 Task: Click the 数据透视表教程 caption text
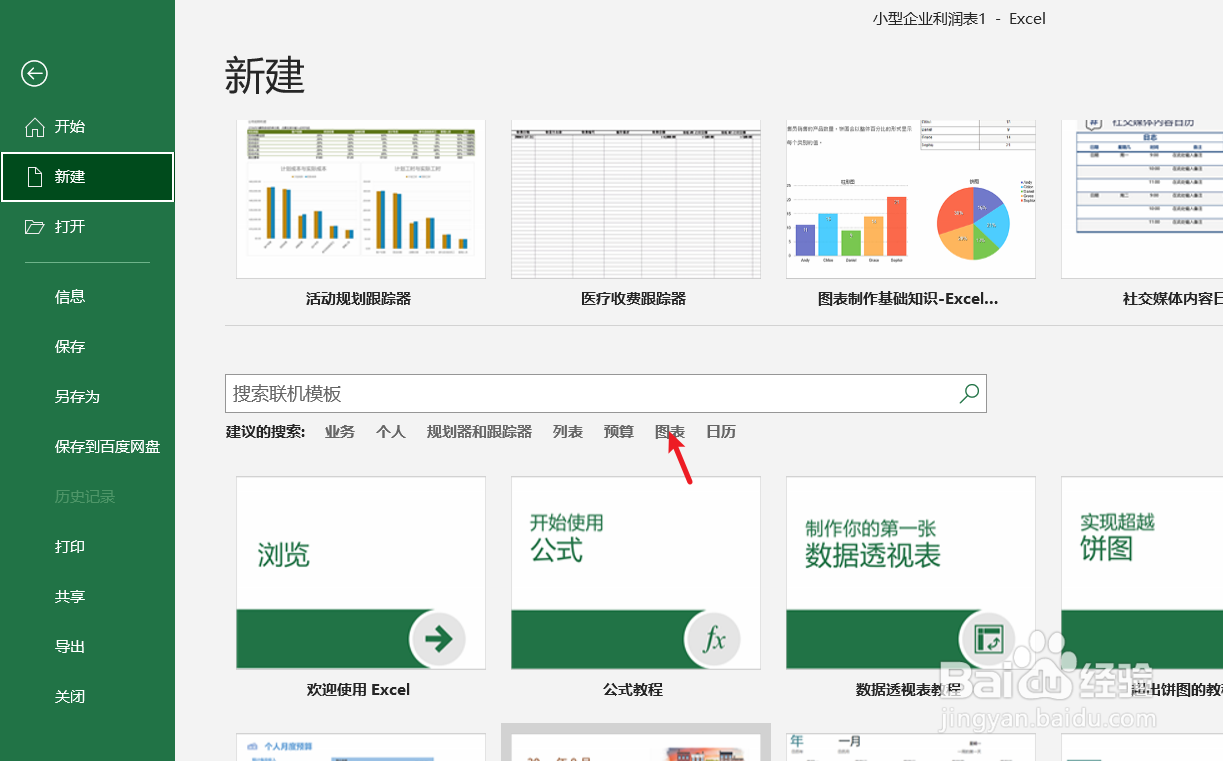(x=908, y=689)
